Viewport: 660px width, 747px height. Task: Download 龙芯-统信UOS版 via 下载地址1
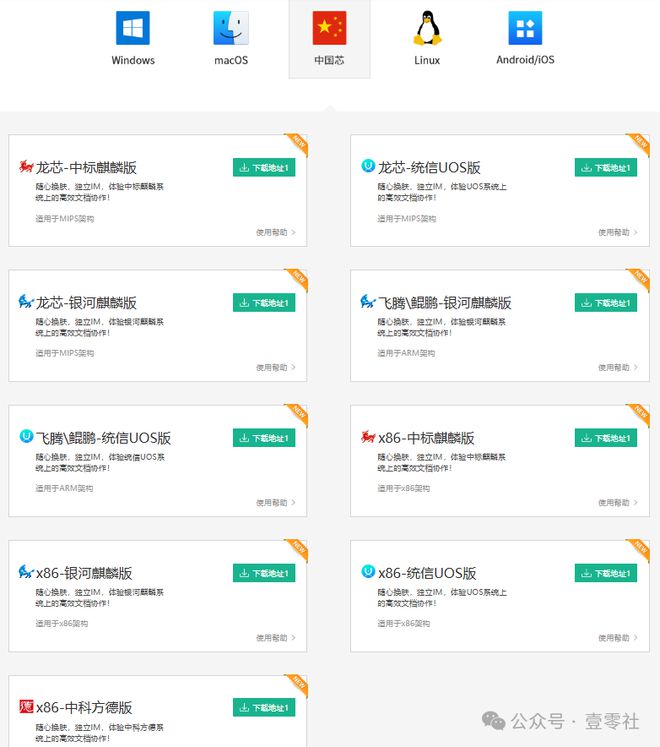click(x=606, y=168)
